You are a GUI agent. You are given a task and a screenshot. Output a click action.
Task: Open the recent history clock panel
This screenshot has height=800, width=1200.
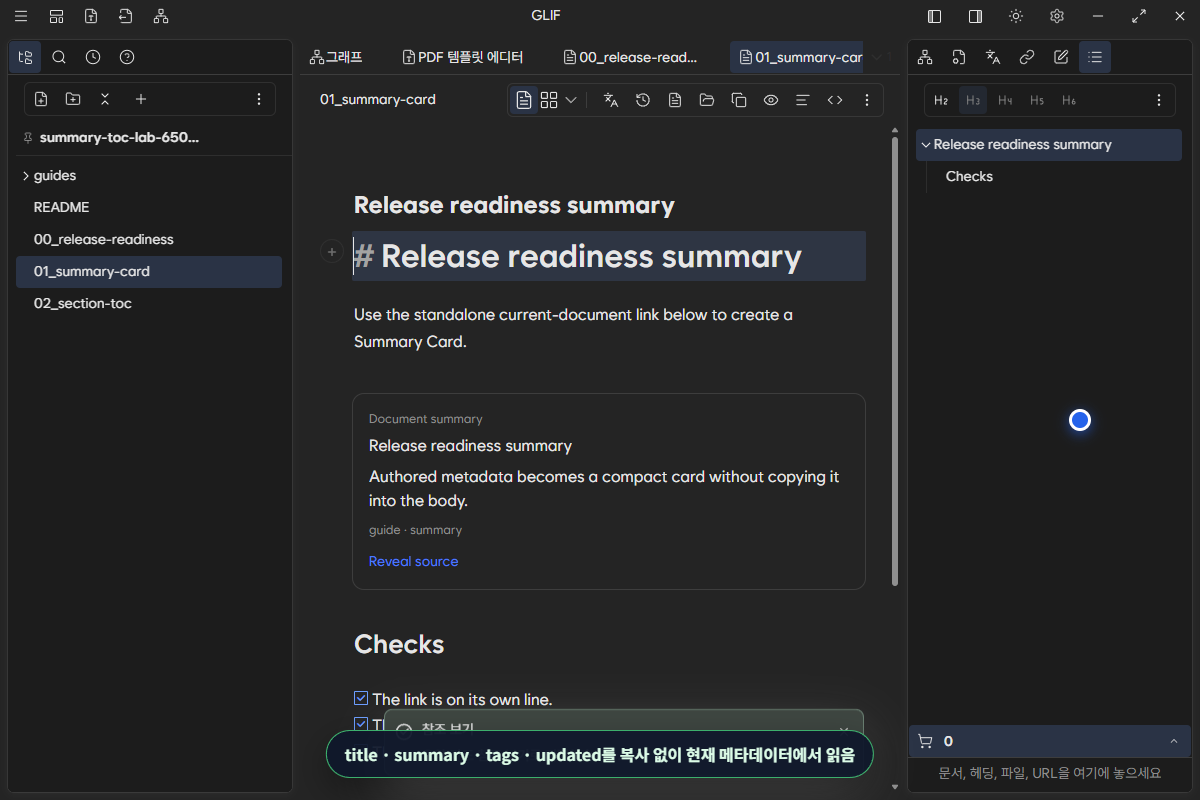pyautogui.click(x=93, y=57)
